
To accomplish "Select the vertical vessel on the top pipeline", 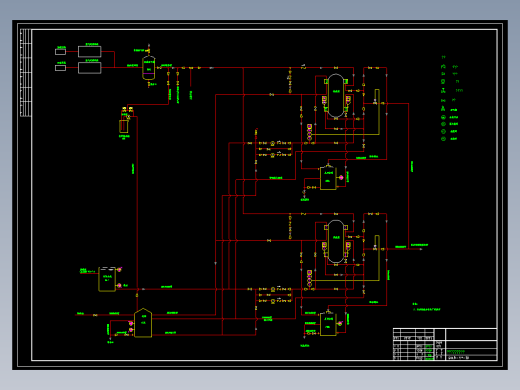I will click(149, 68).
